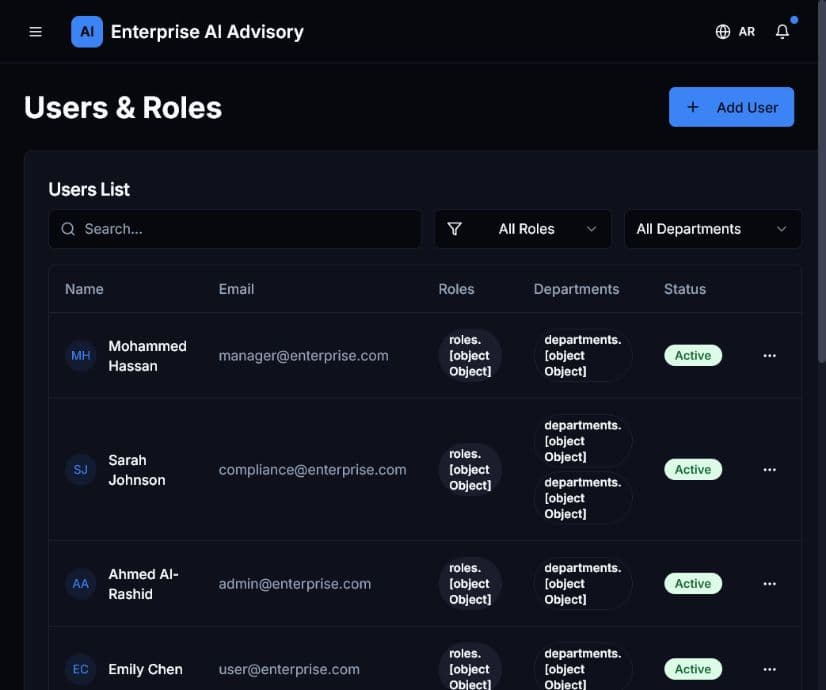Click the EC avatar
Image resolution: width=826 pixels, height=690 pixels.
pos(81,669)
